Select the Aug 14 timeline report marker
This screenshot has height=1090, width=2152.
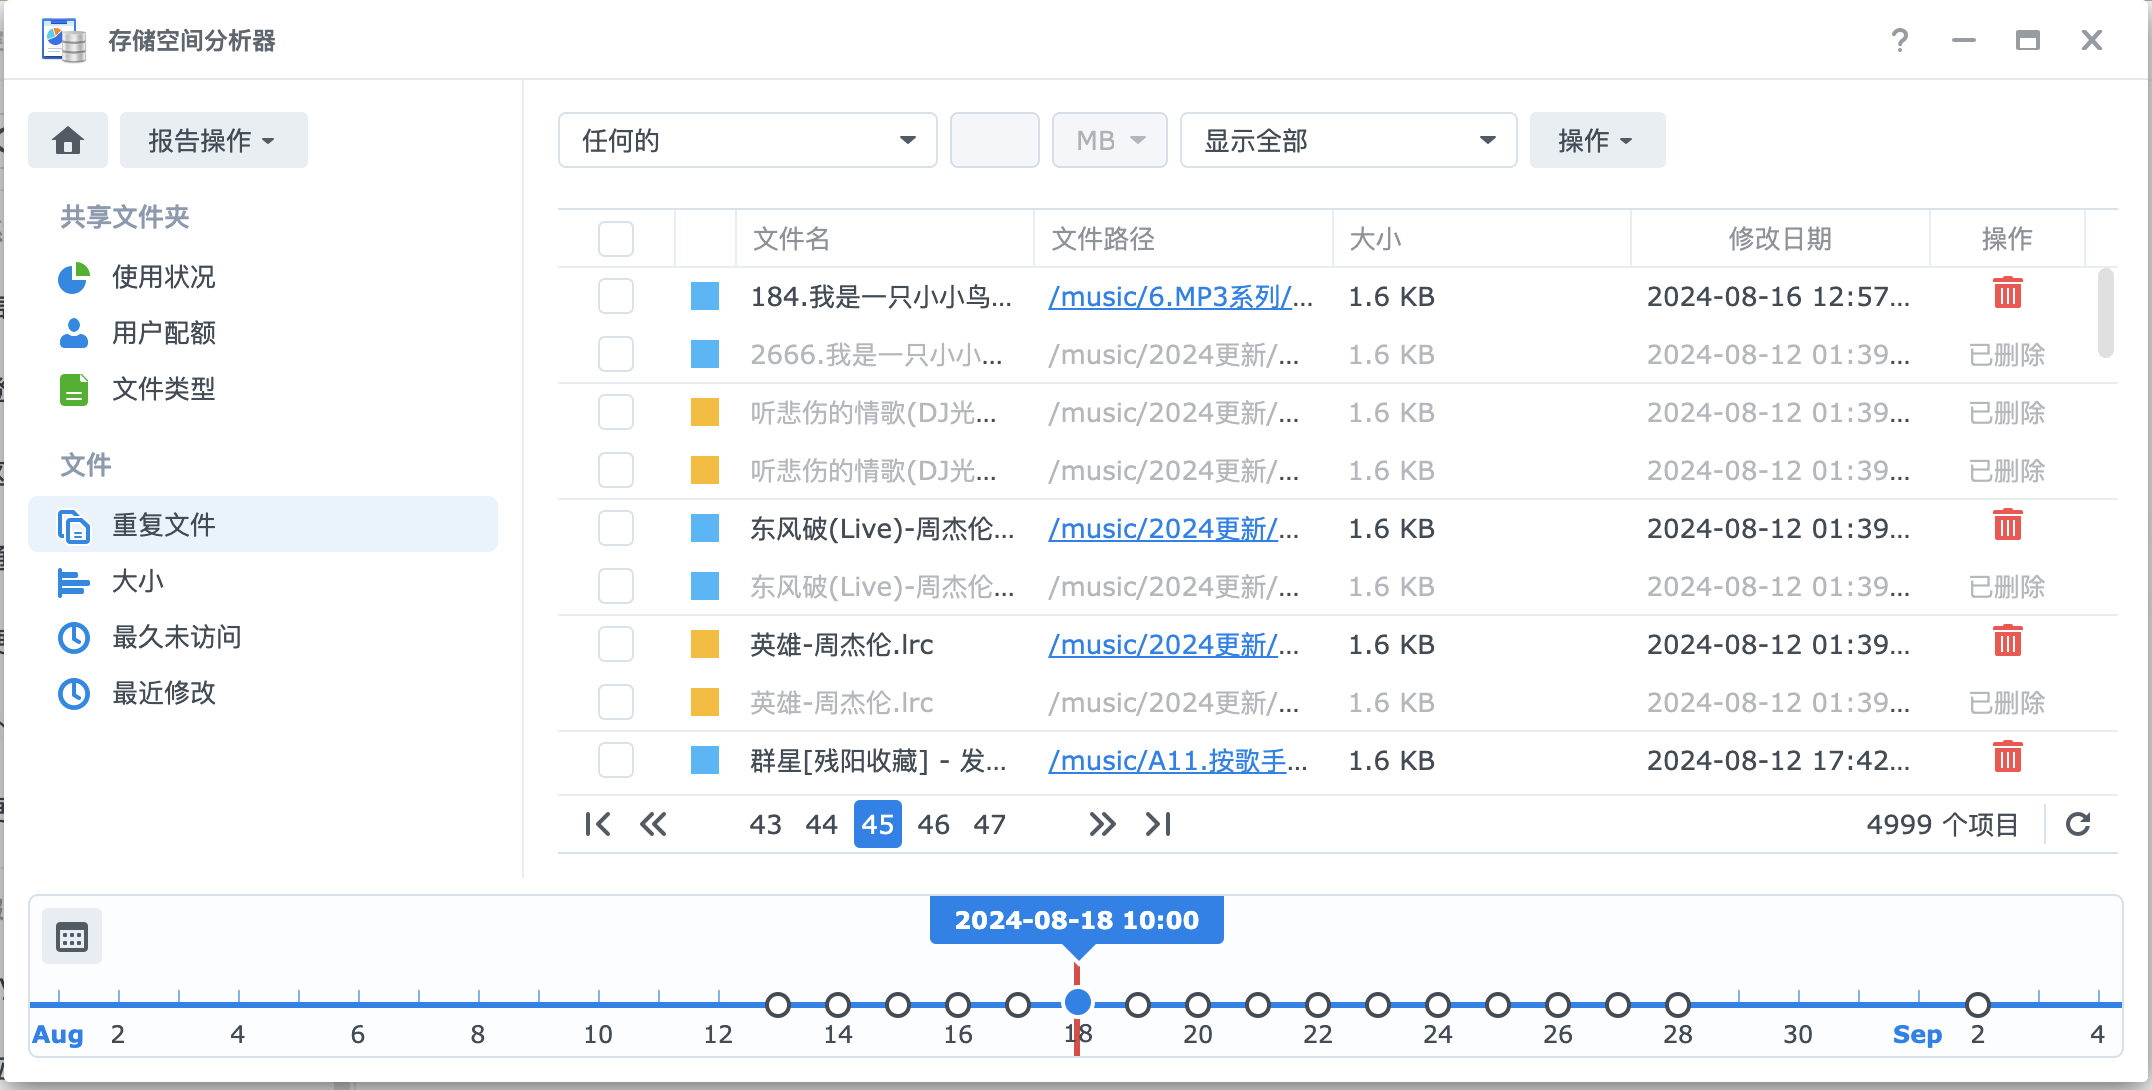pos(838,1004)
